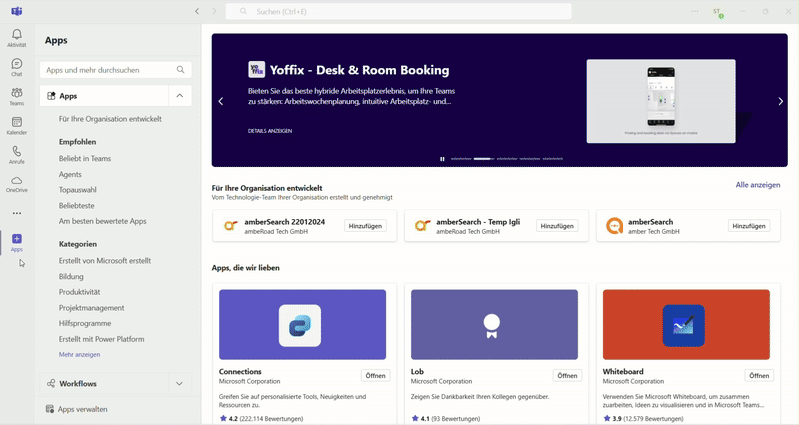Open OneDrive from the sidebar

coord(17,184)
